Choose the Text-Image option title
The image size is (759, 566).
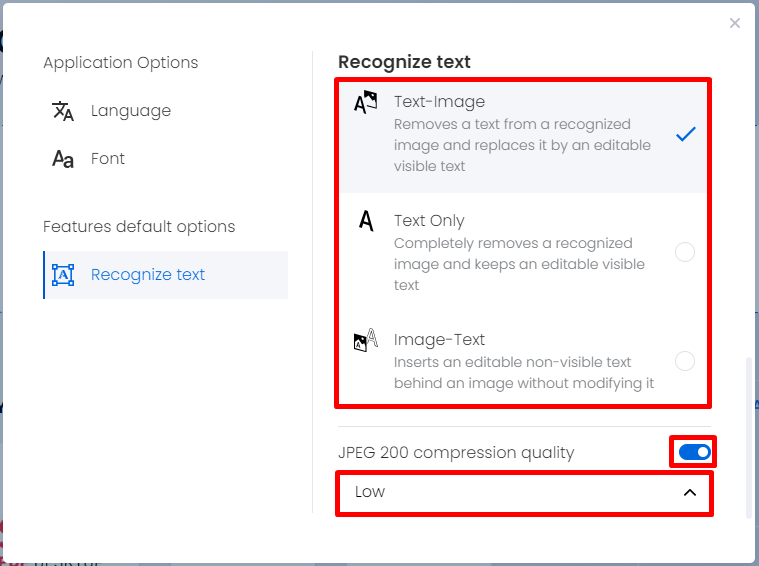tap(439, 102)
